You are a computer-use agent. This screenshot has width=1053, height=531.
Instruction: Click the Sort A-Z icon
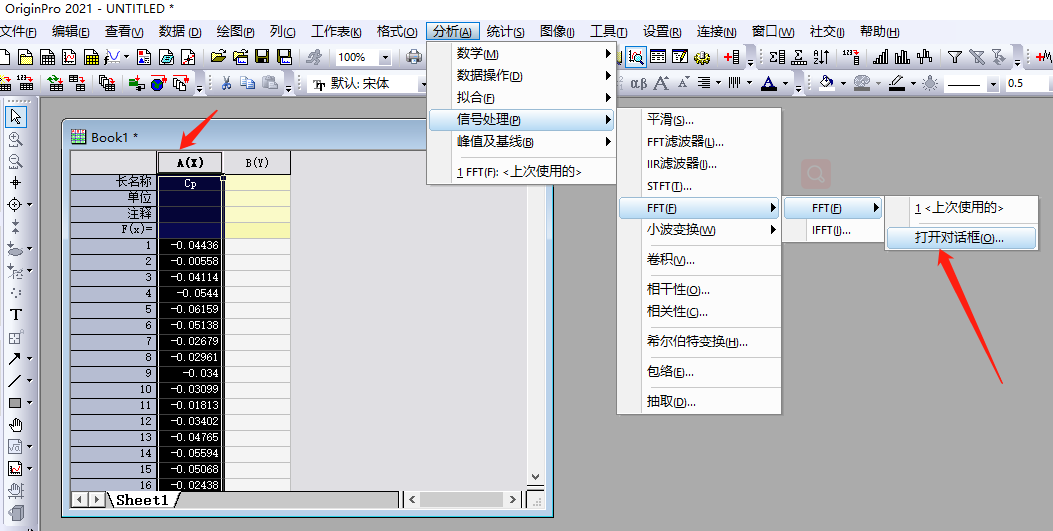click(821, 57)
